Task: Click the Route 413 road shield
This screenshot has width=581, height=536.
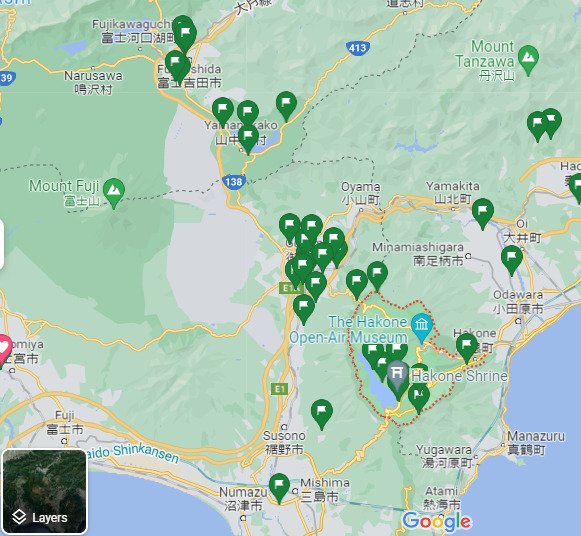Action: click(358, 48)
